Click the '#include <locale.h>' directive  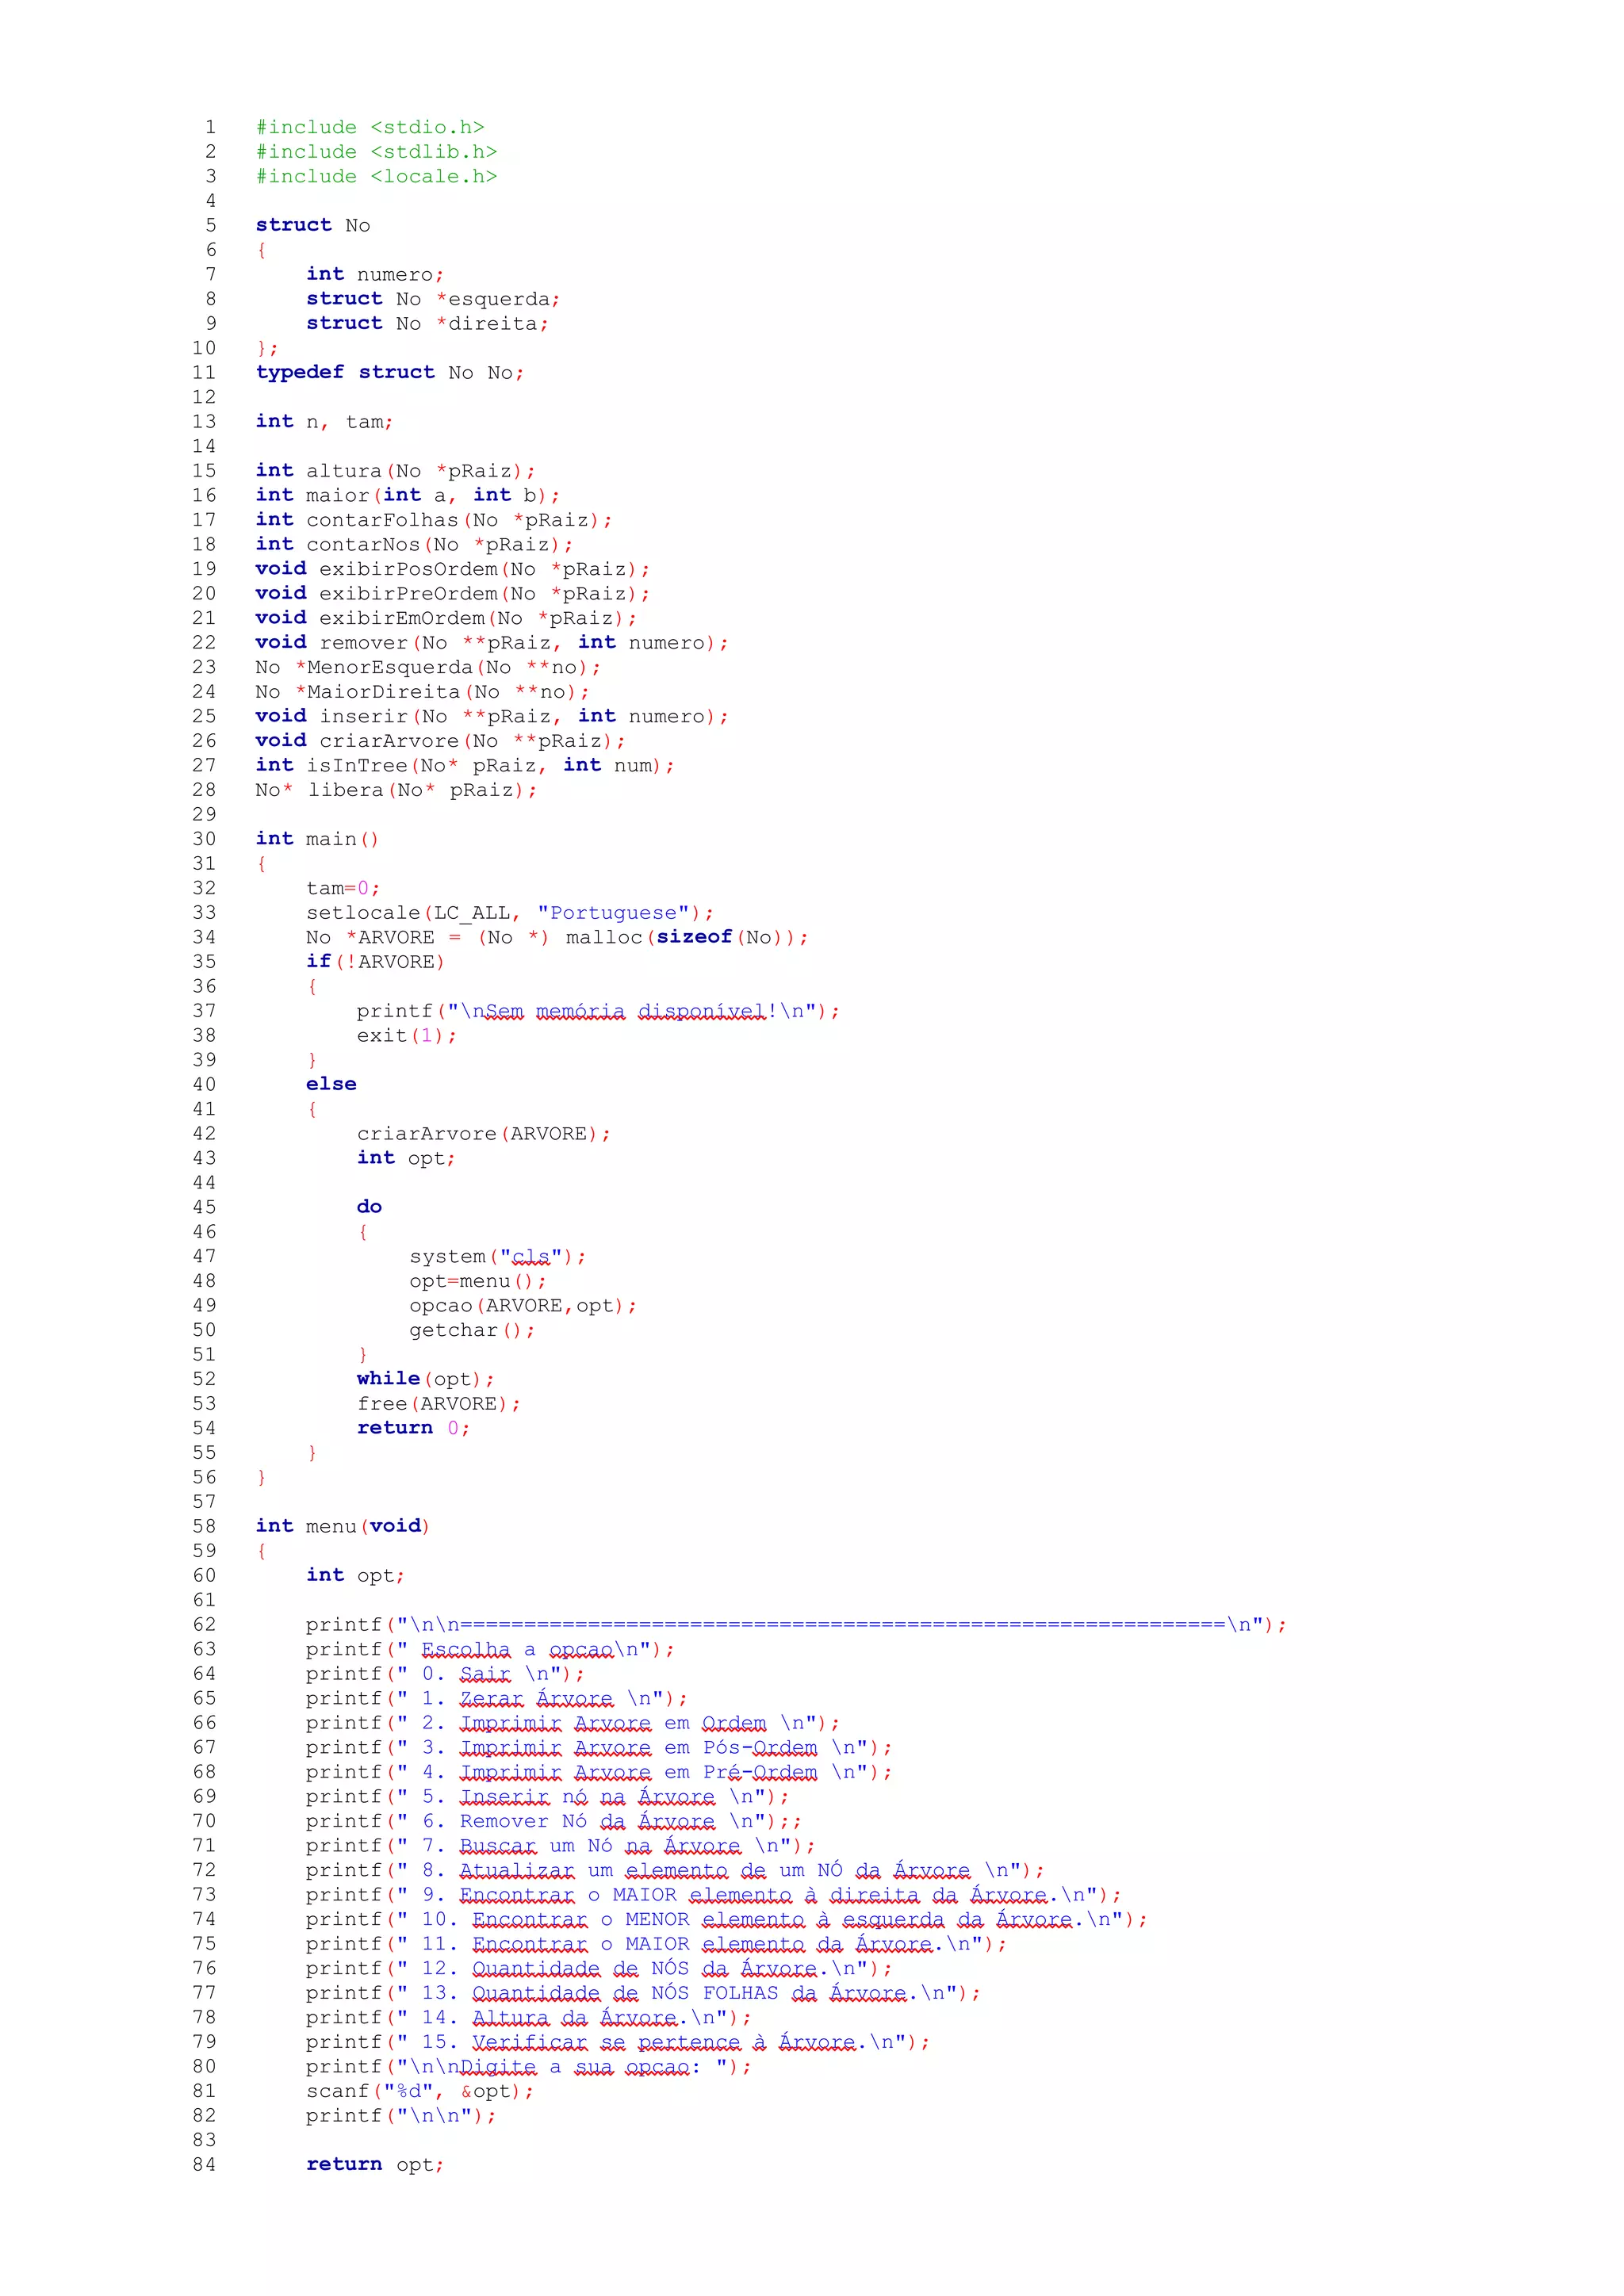click(x=376, y=176)
